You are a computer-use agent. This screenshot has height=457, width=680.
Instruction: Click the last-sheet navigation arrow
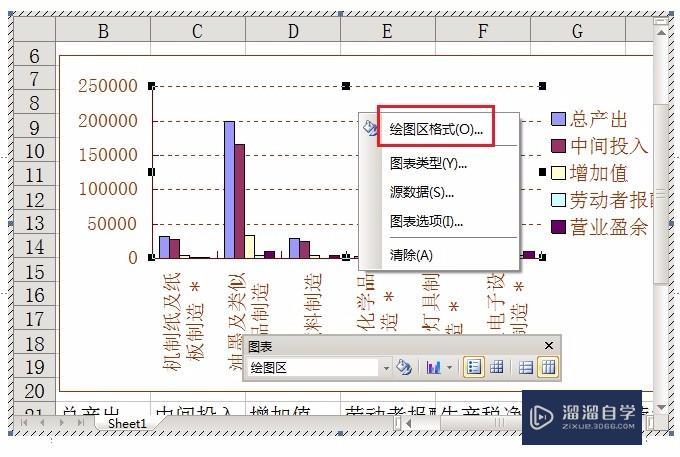80,422
